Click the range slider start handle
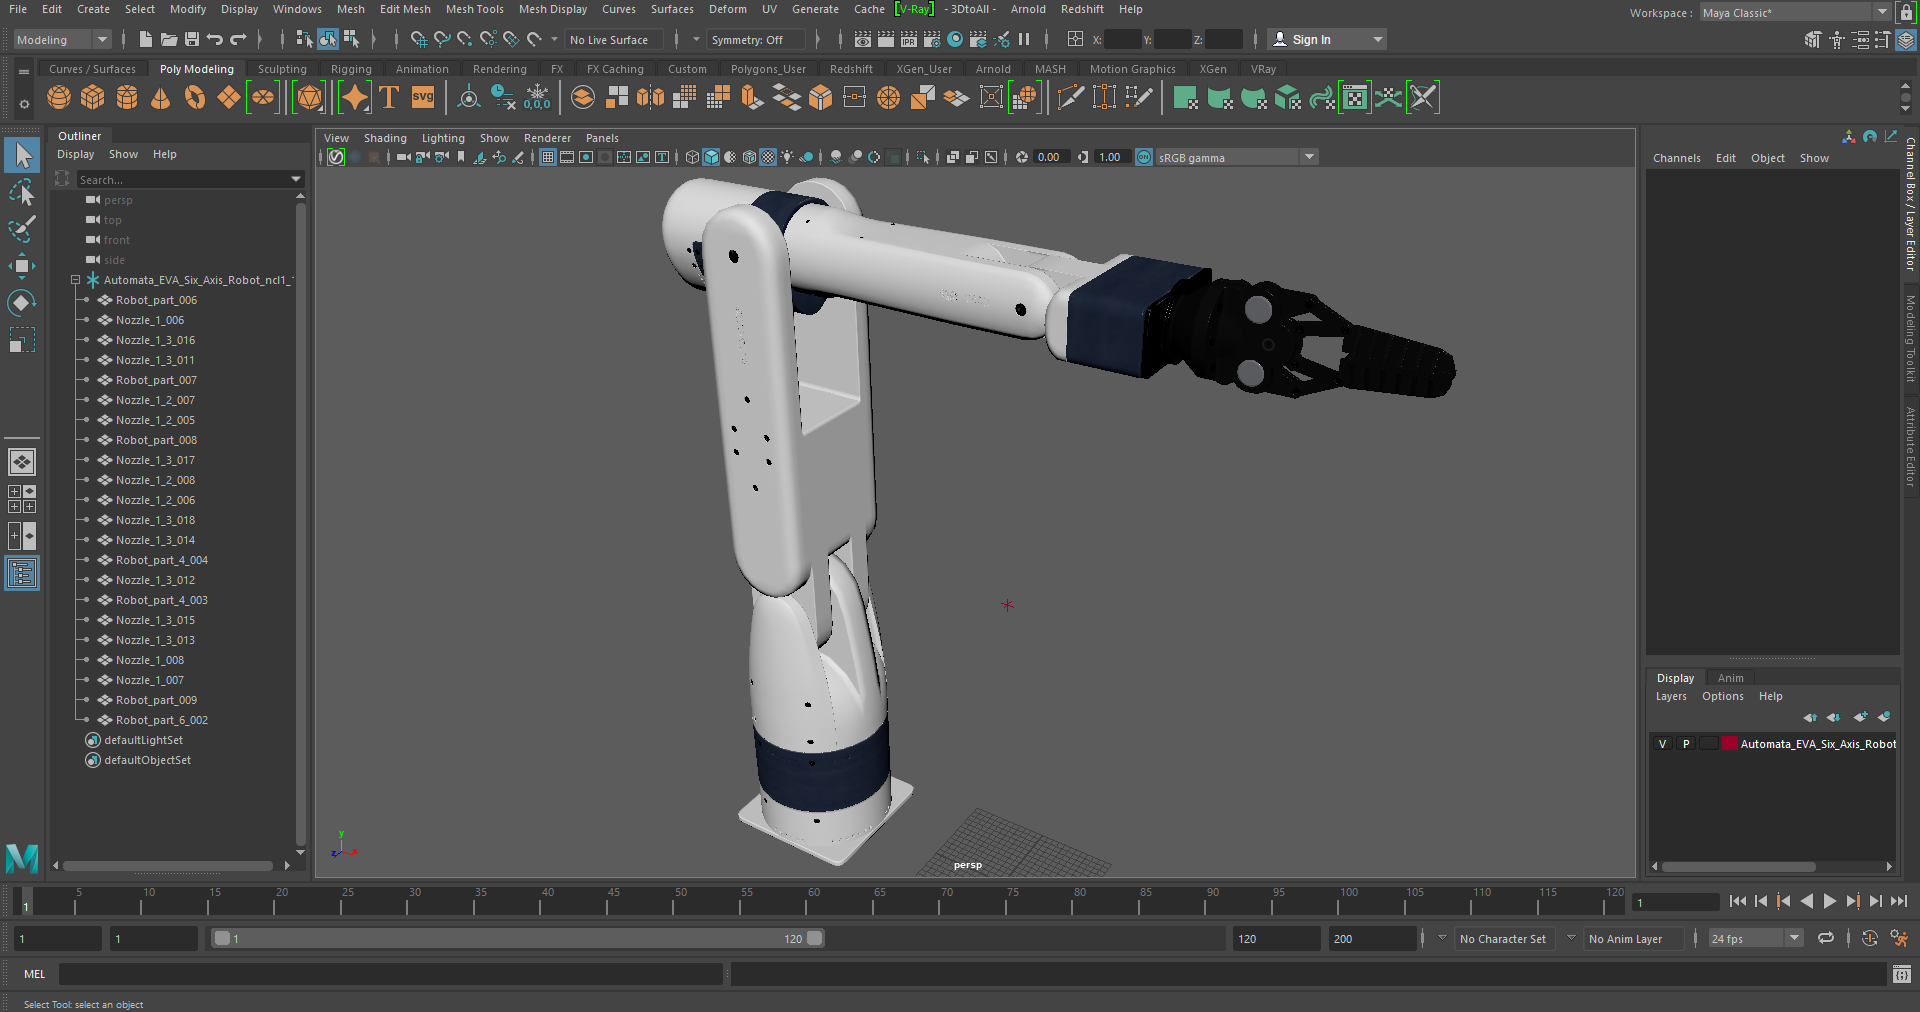Viewport: 1920px width, 1012px height. click(222, 938)
